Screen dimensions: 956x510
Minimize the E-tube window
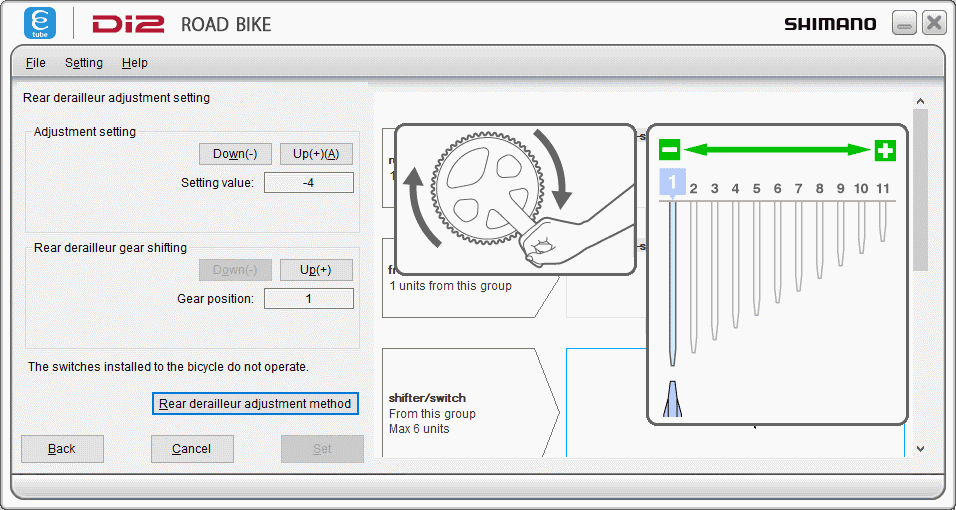pyautogui.click(x=904, y=24)
